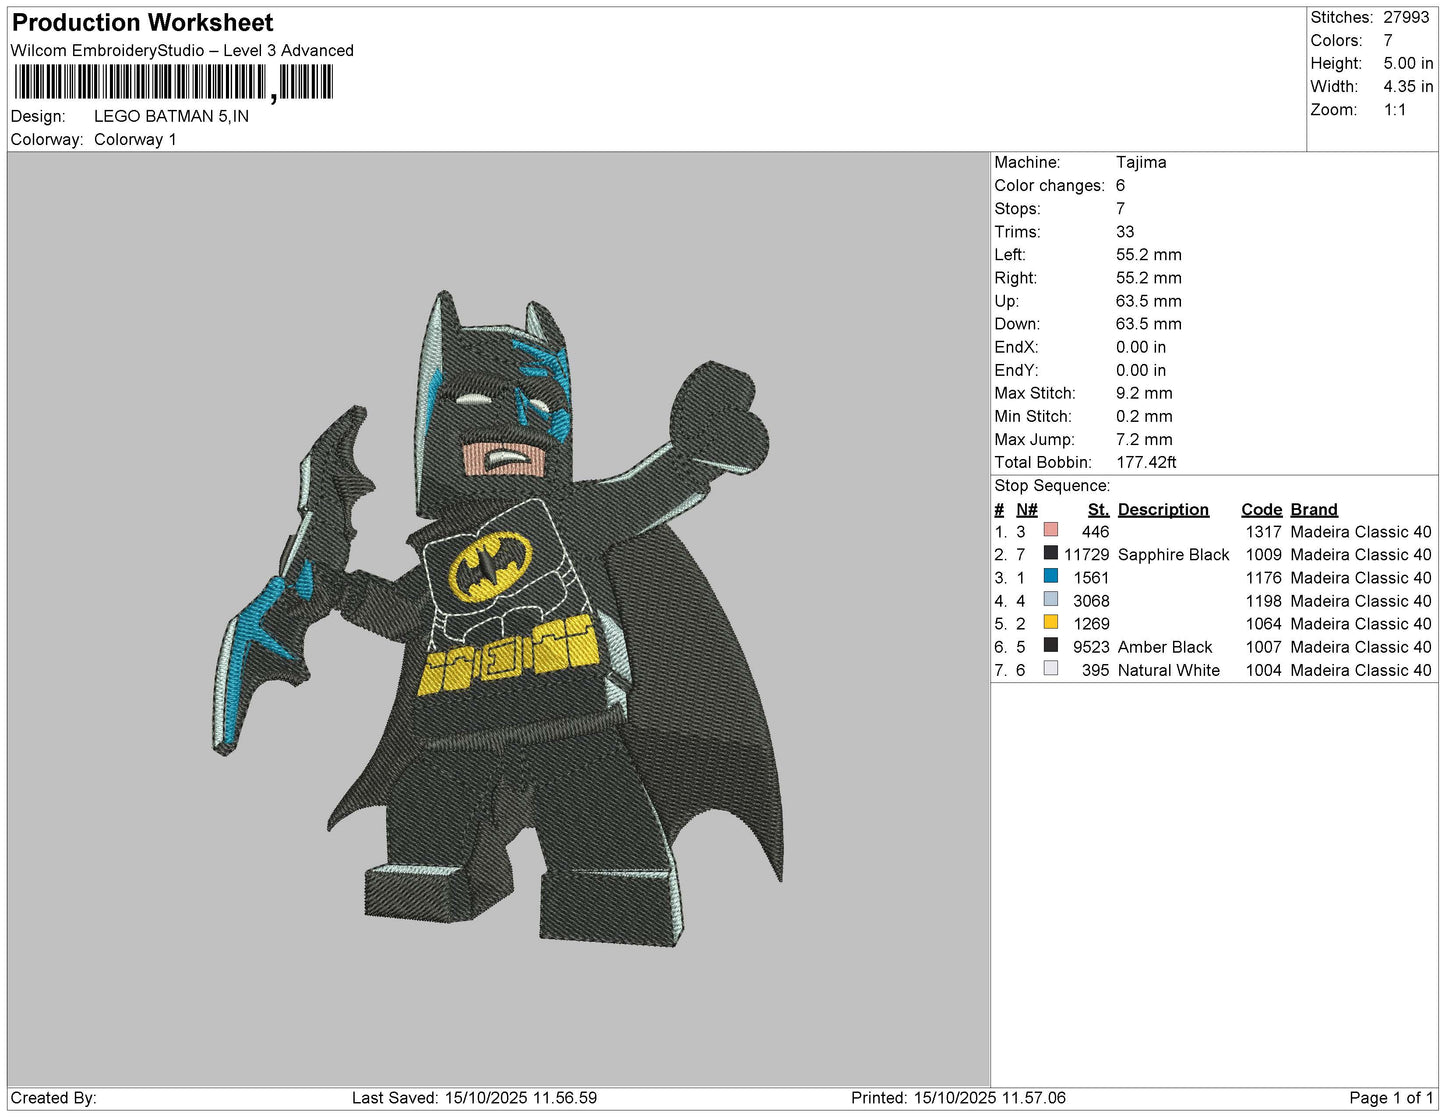The image size is (1445, 1117).
Task: Click the Page 1 of 1 footer text
Action: (x=1391, y=1098)
